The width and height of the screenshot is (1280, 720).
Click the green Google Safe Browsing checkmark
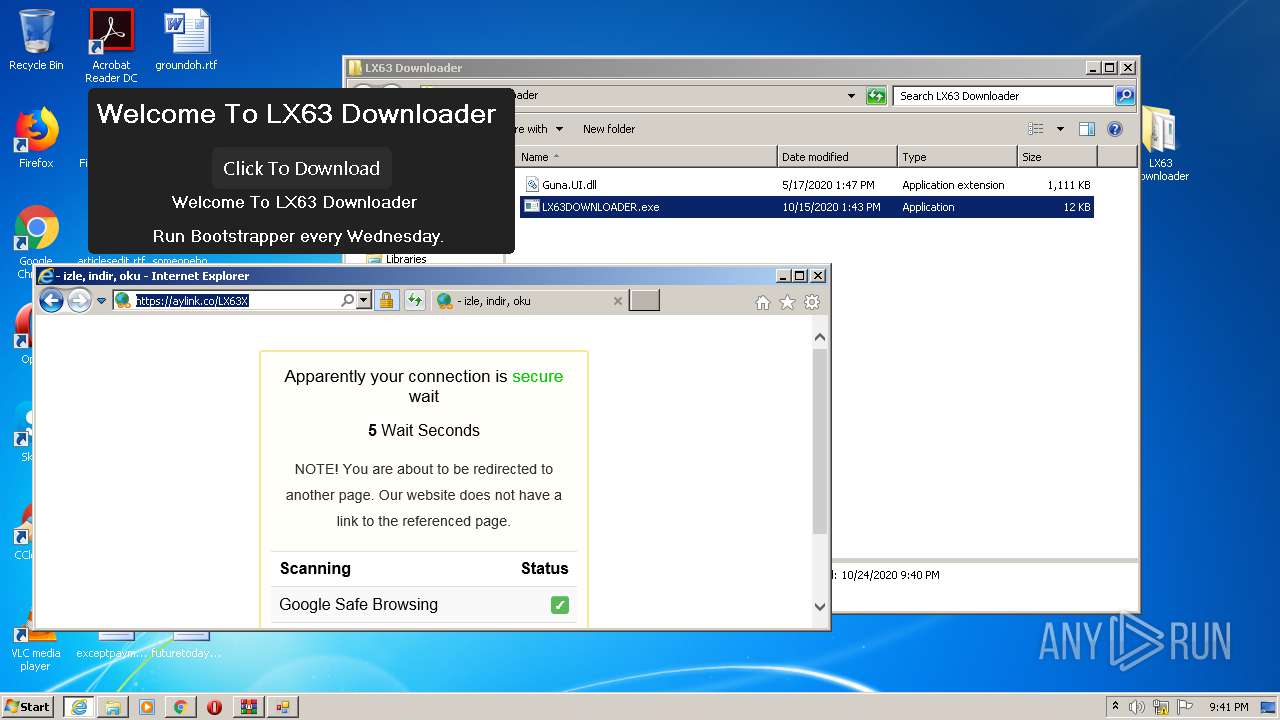coord(560,605)
